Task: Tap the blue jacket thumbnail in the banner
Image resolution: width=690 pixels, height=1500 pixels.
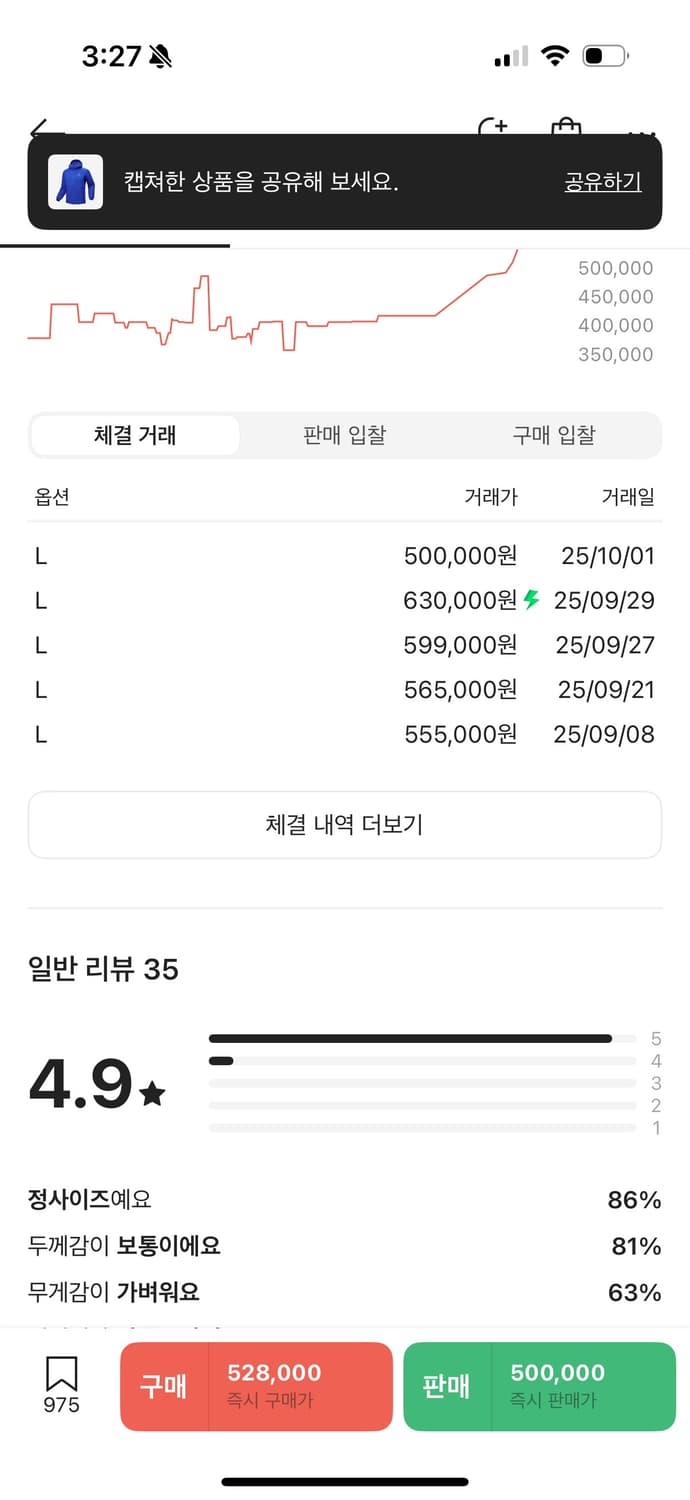Action: pos(75,182)
